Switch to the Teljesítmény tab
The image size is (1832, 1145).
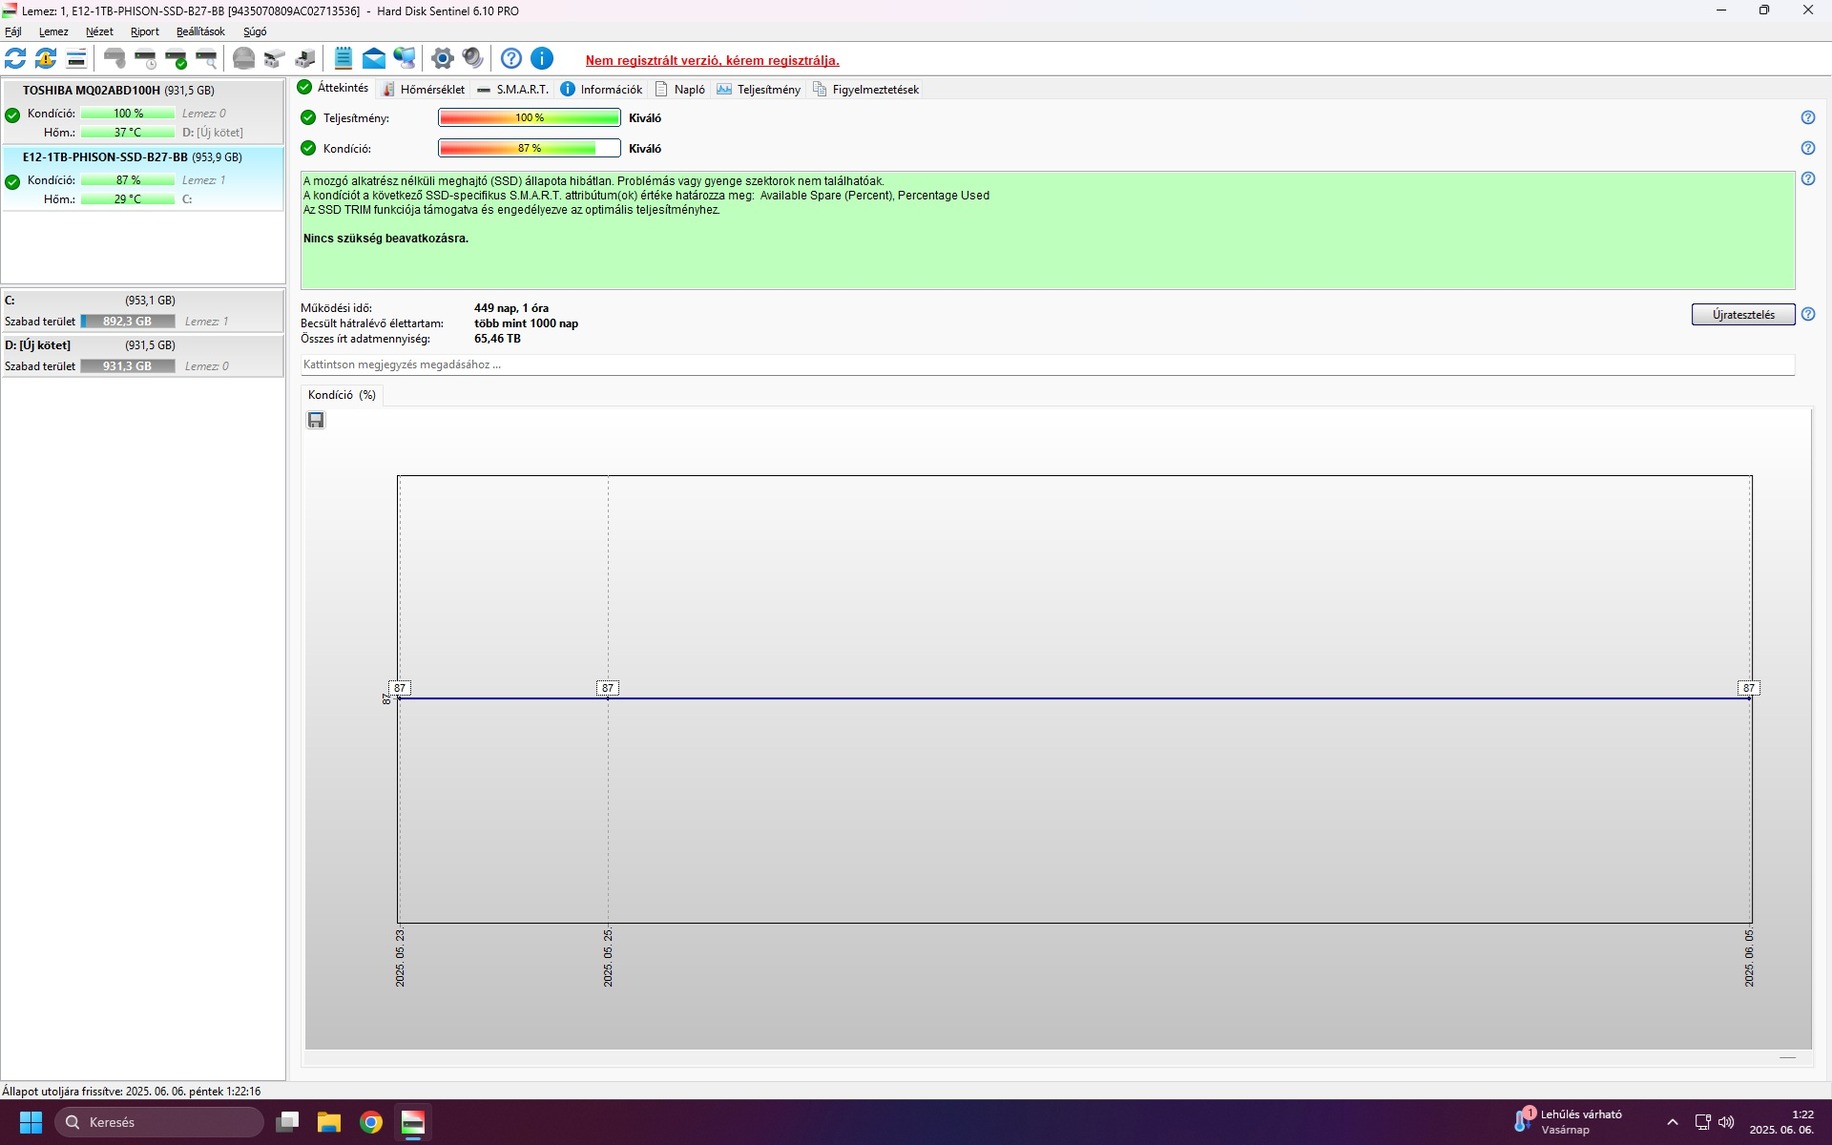click(x=758, y=89)
